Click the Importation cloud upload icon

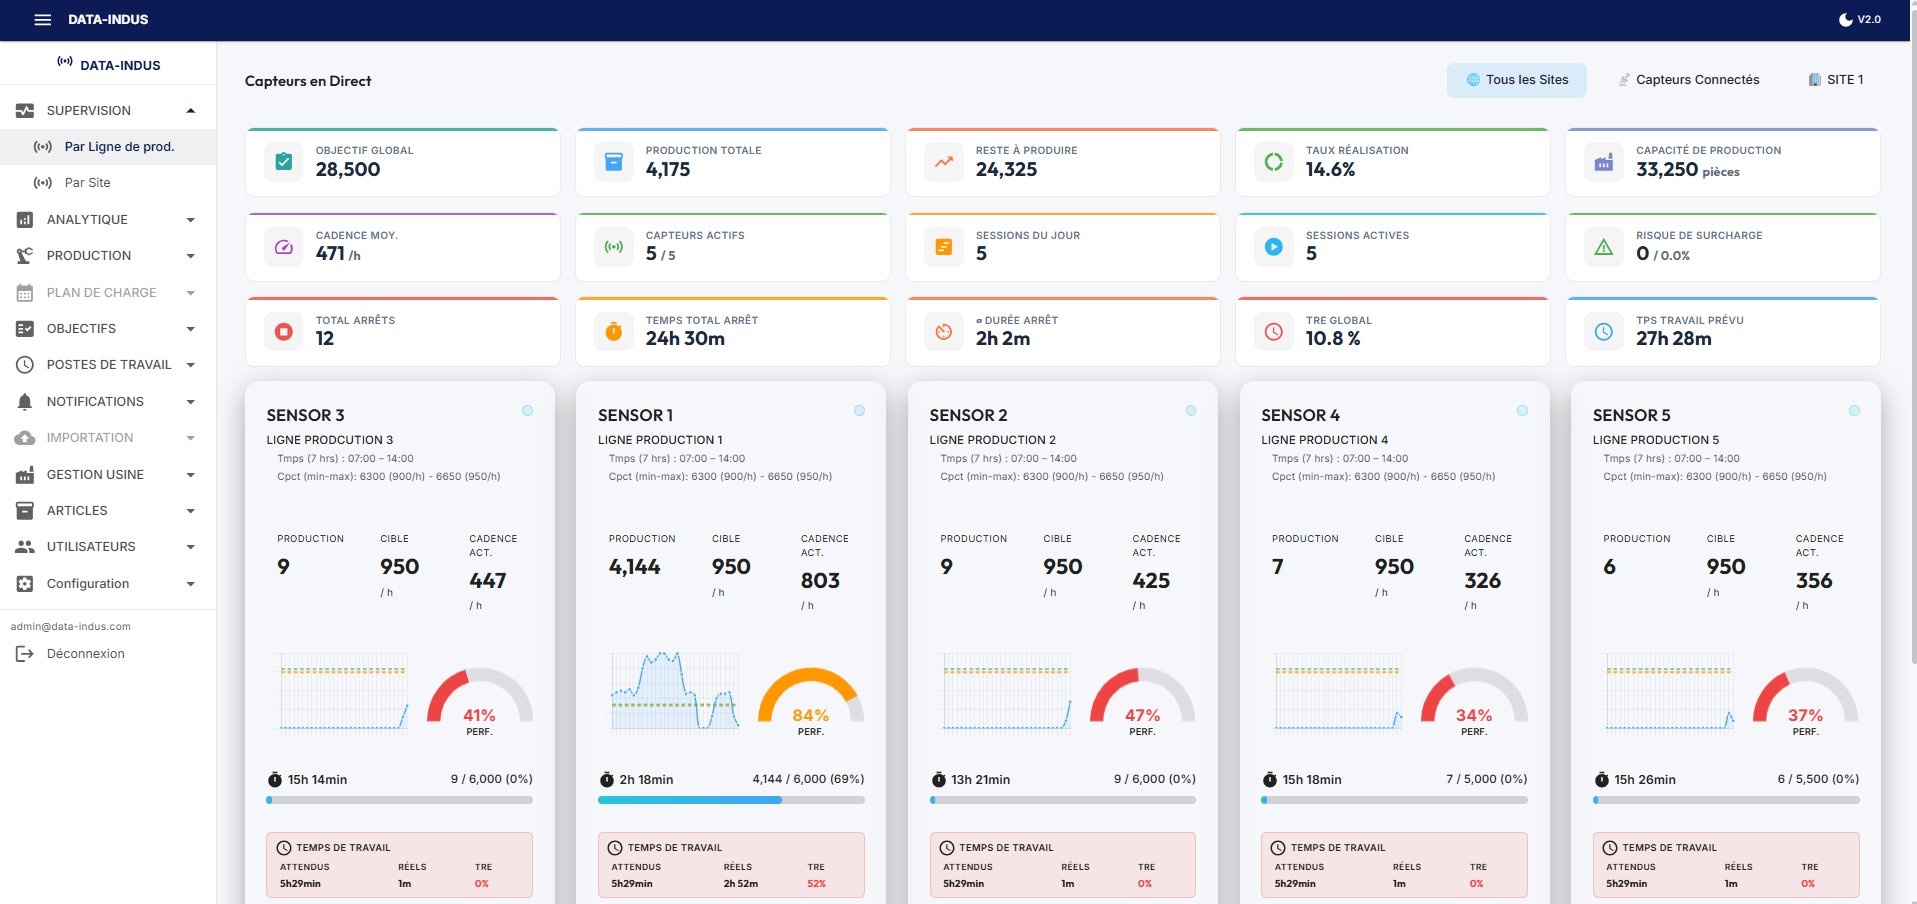(x=25, y=438)
